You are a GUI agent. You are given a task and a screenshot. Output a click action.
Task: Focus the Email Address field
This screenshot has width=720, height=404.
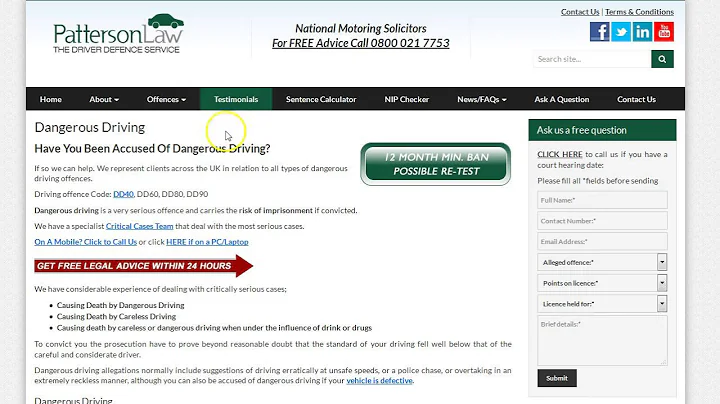click(x=602, y=241)
